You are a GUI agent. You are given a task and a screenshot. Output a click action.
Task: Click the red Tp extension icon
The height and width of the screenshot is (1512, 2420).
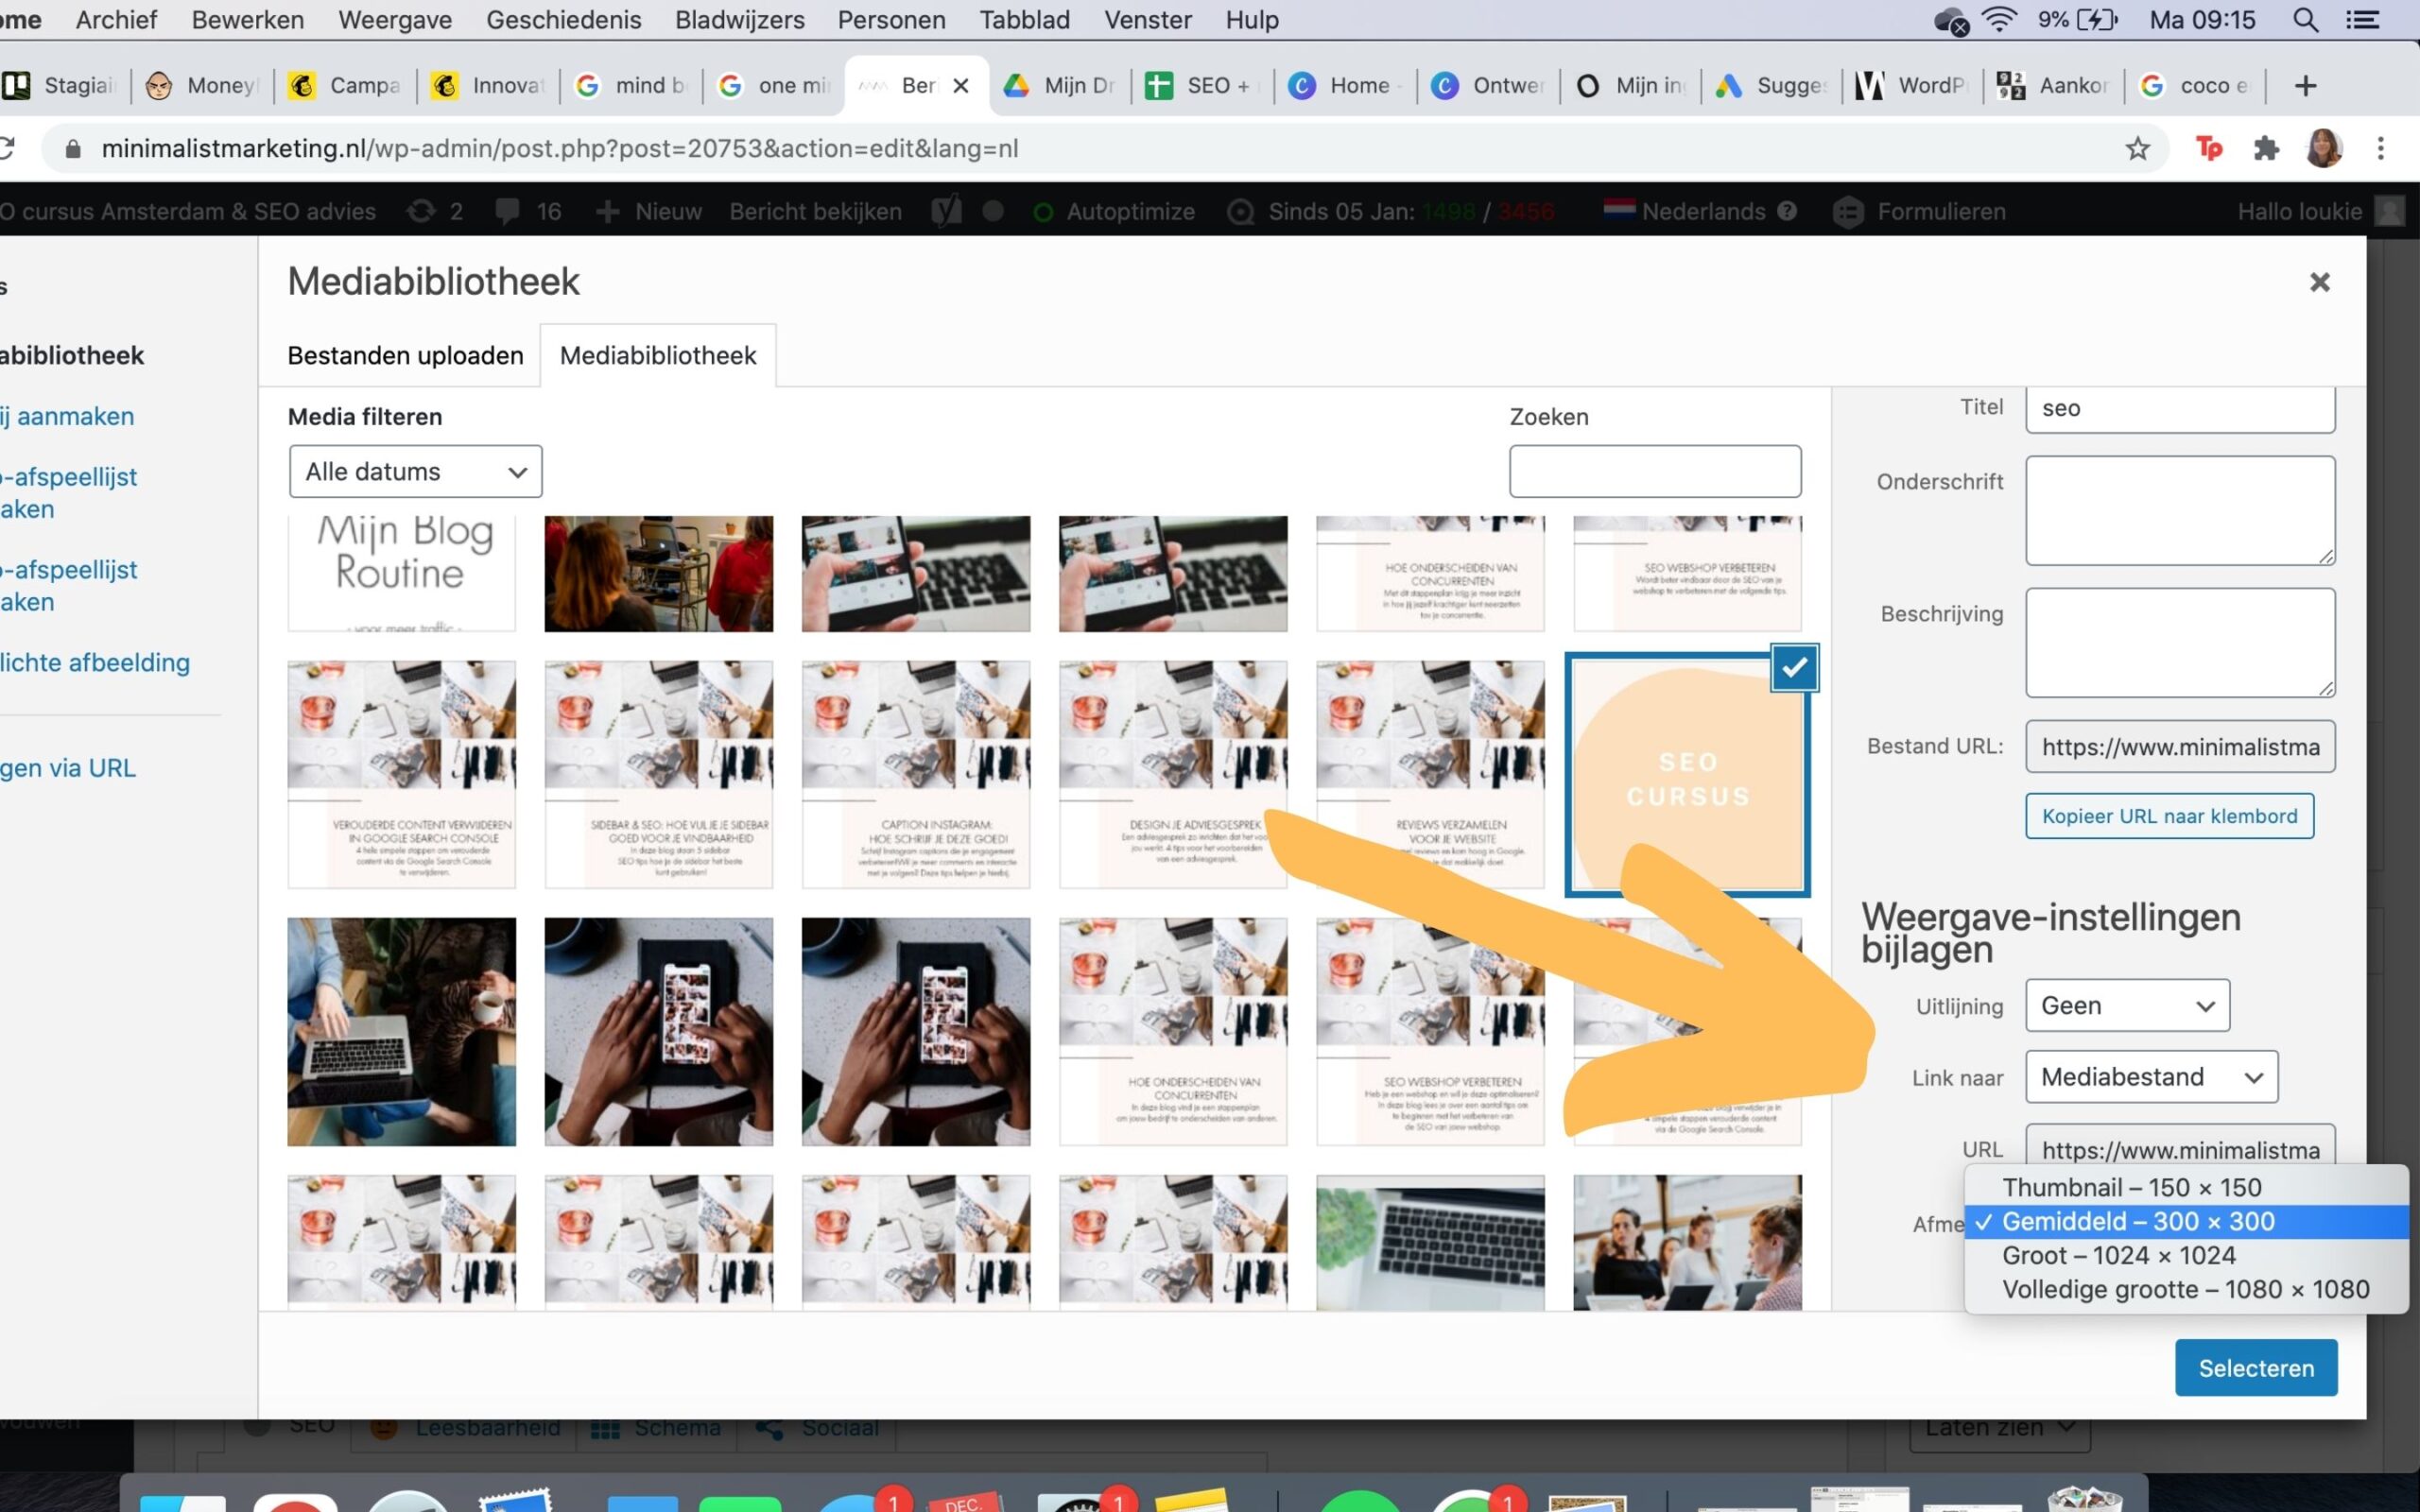point(2208,149)
